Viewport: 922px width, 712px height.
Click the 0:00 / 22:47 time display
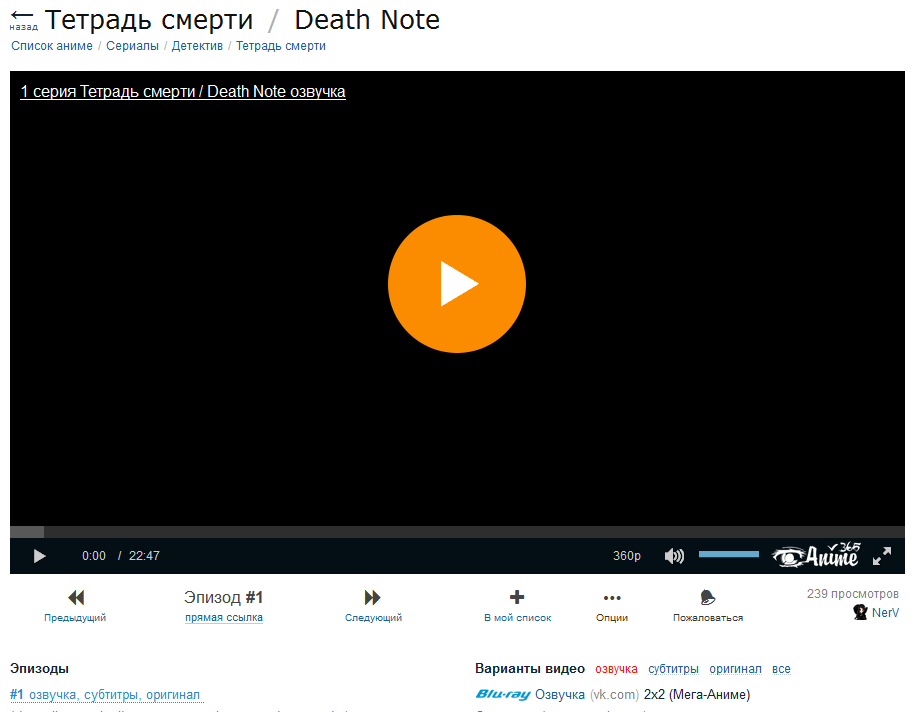[121, 556]
